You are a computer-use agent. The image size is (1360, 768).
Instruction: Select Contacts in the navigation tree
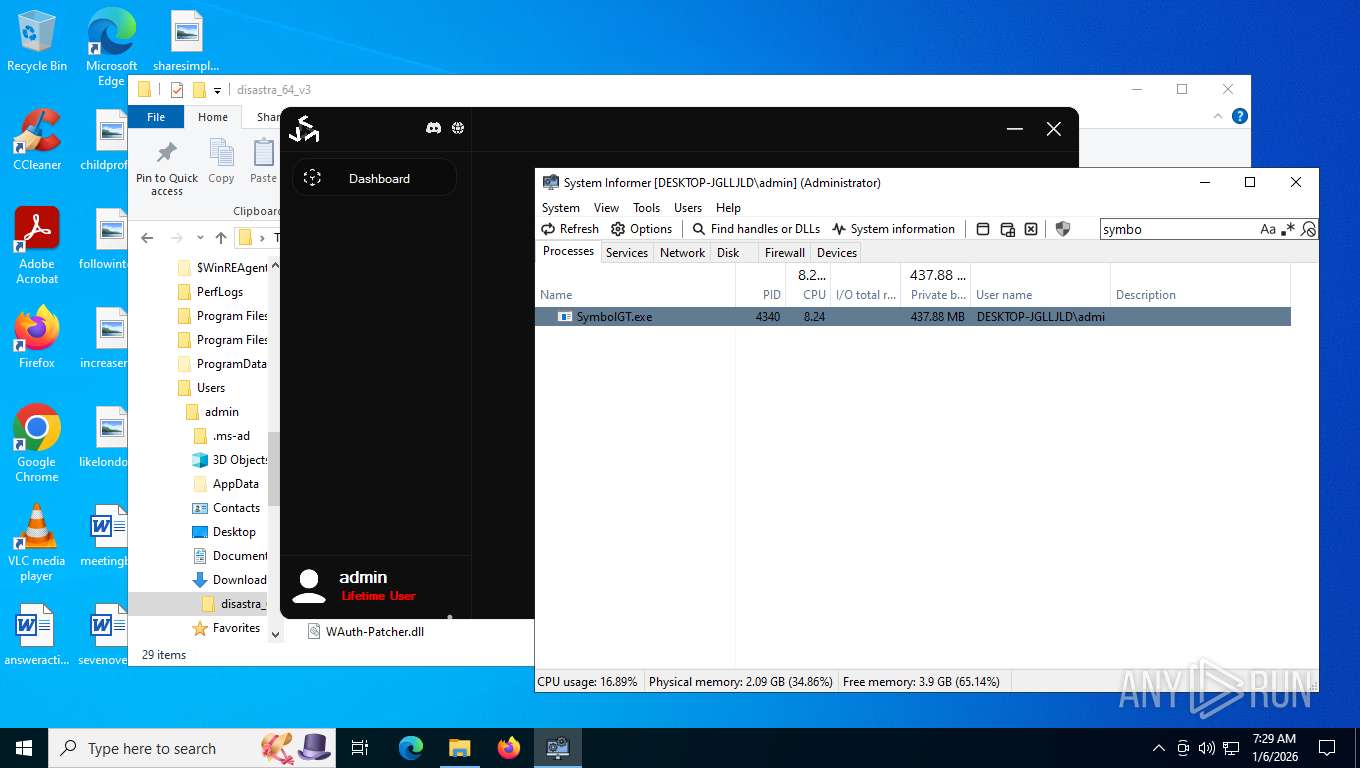click(236, 508)
